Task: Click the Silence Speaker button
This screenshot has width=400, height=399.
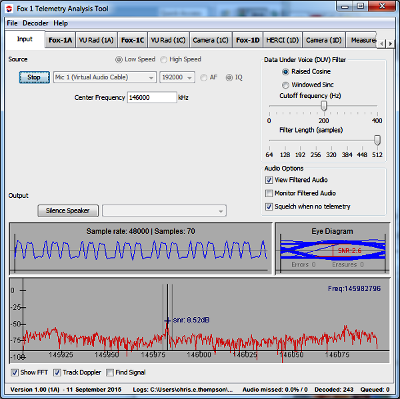Action: tap(68, 211)
